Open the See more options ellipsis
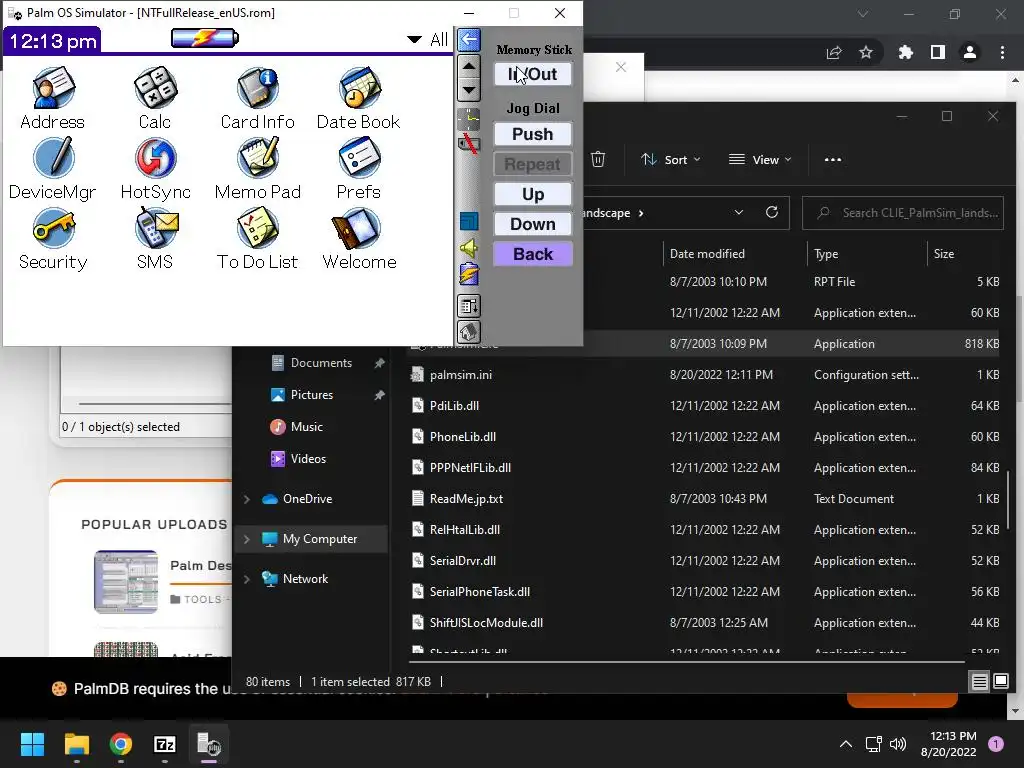 [833, 159]
